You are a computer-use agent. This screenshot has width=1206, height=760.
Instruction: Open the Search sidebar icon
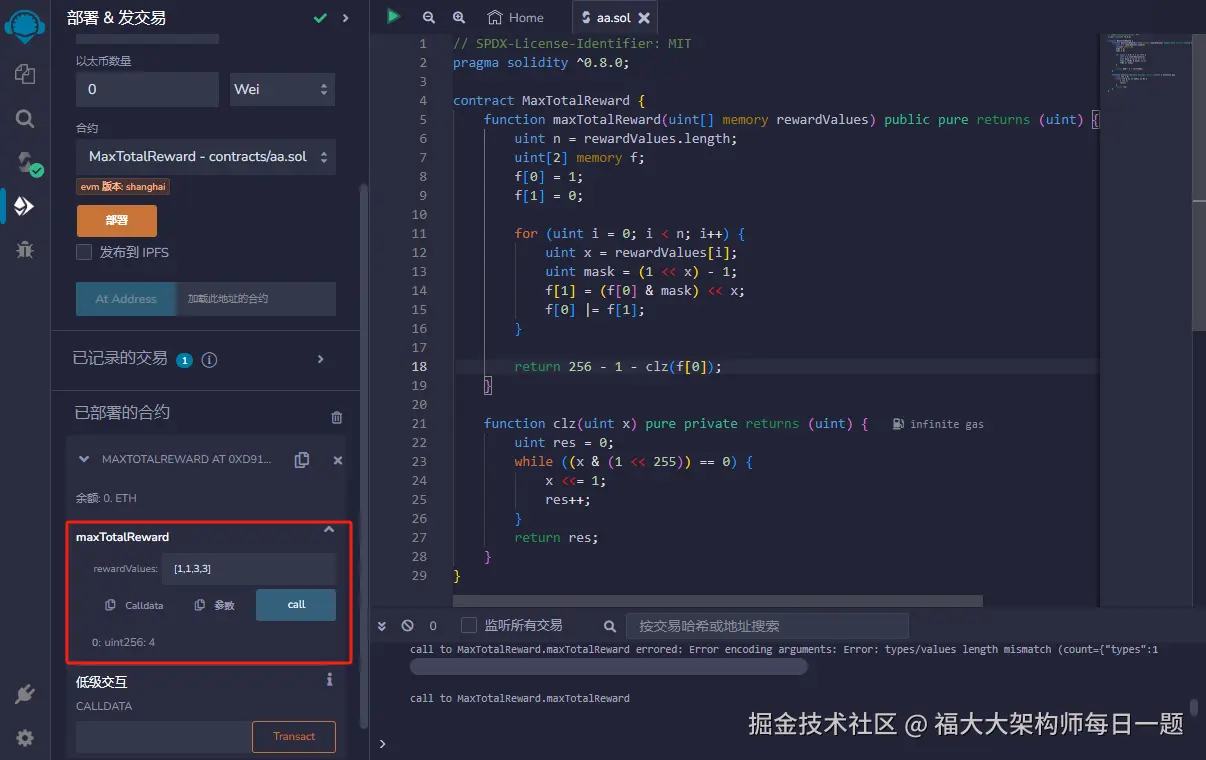click(25, 119)
